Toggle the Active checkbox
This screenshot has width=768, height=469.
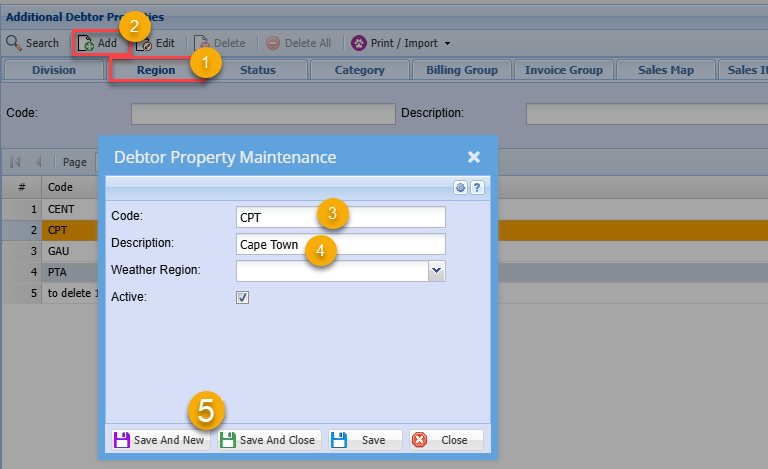[x=242, y=297]
